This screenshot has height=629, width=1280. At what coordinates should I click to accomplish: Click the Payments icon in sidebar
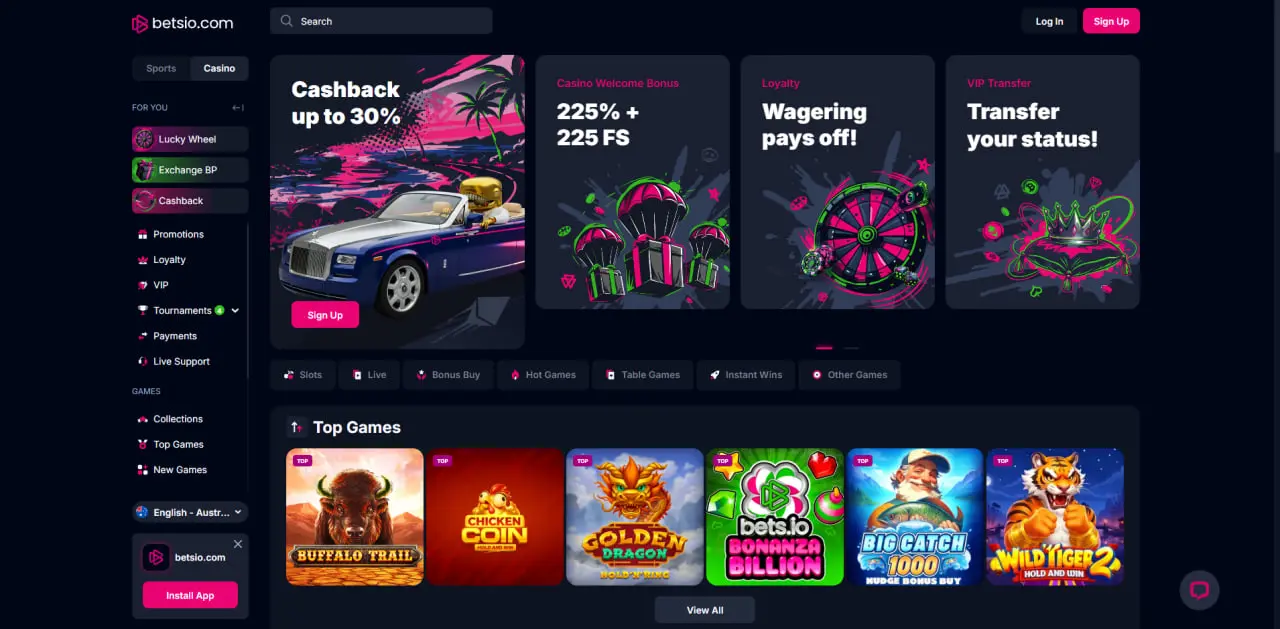(x=142, y=336)
